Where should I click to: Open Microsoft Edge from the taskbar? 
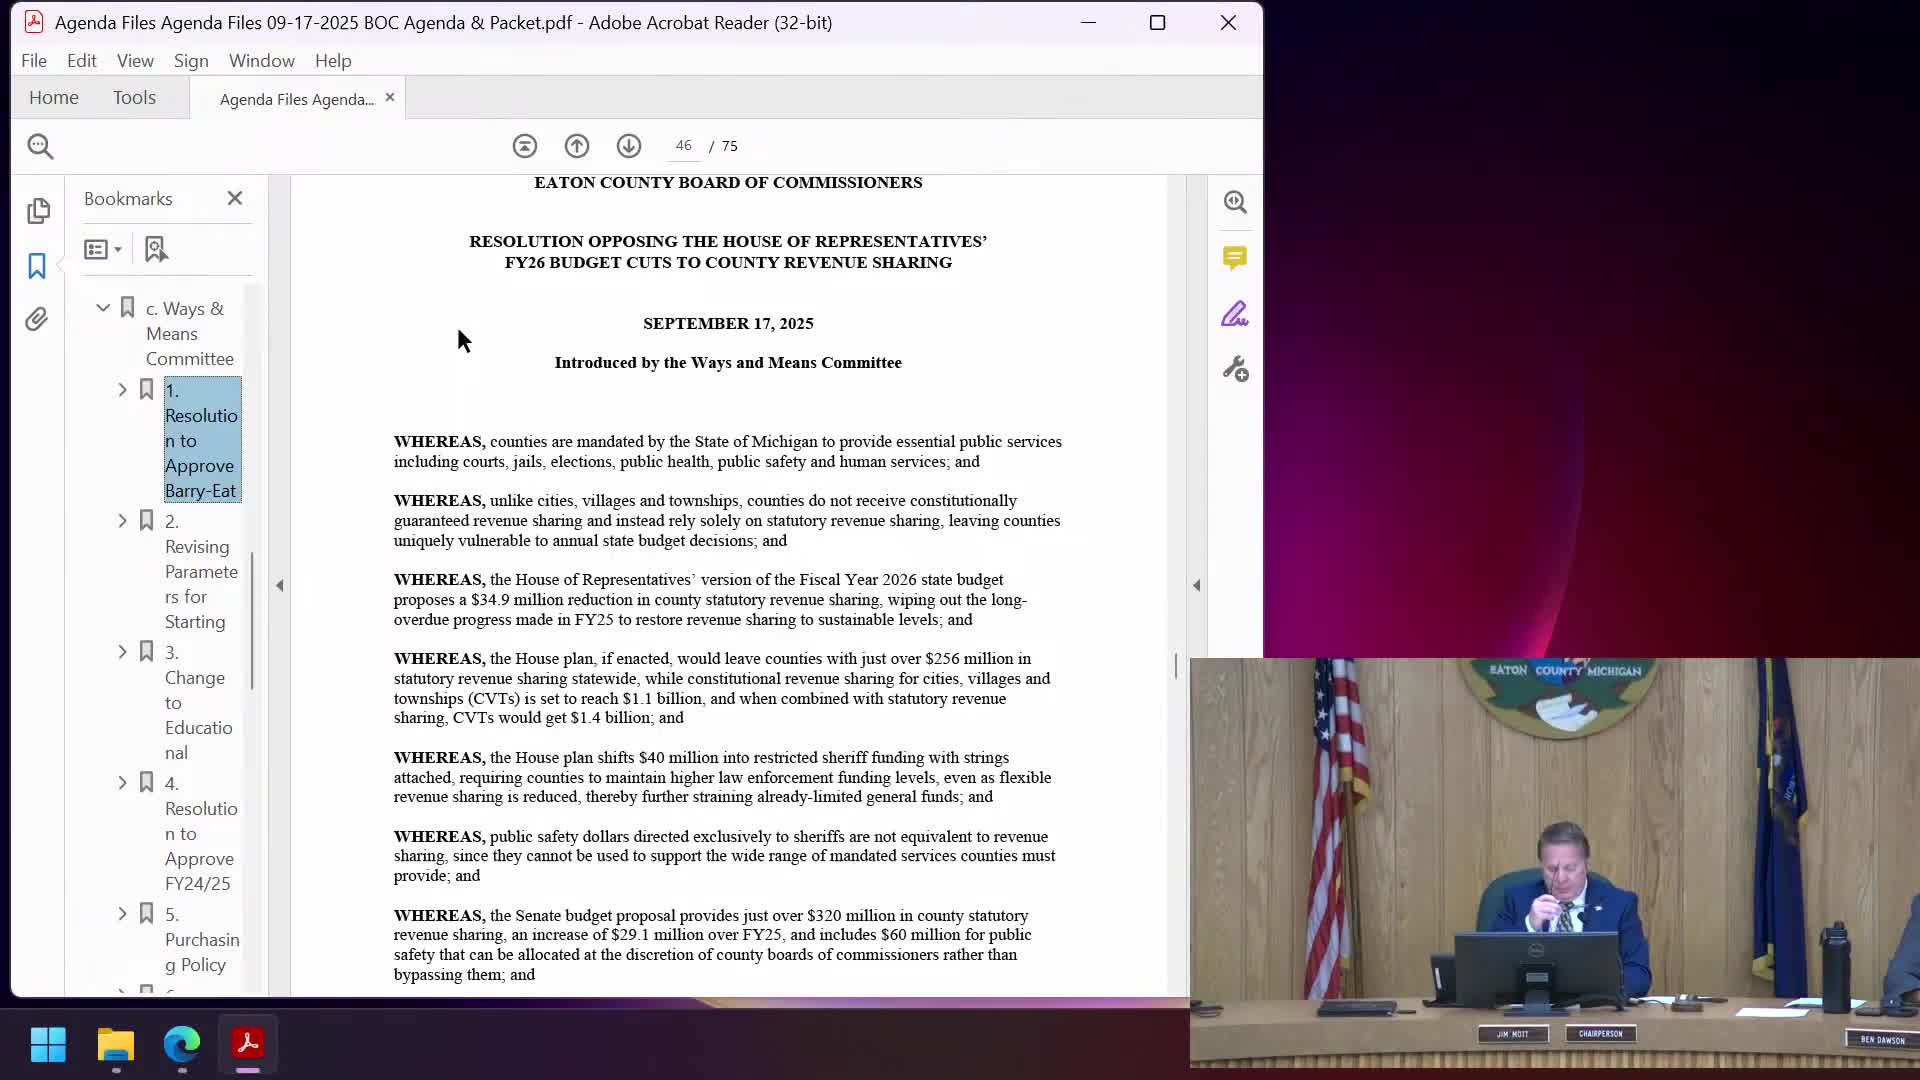point(182,1044)
